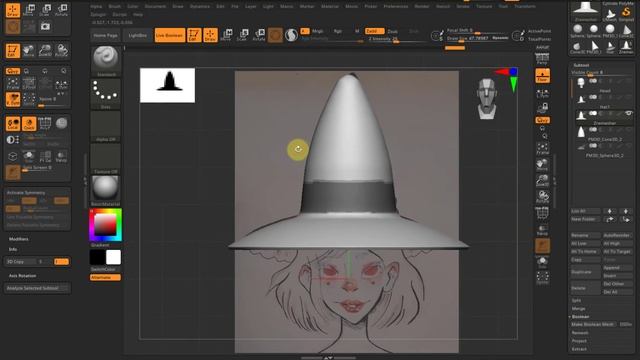Toggle the Zadd button
Image resolution: width=640 pixels, height=360 pixels.
click(x=374, y=31)
